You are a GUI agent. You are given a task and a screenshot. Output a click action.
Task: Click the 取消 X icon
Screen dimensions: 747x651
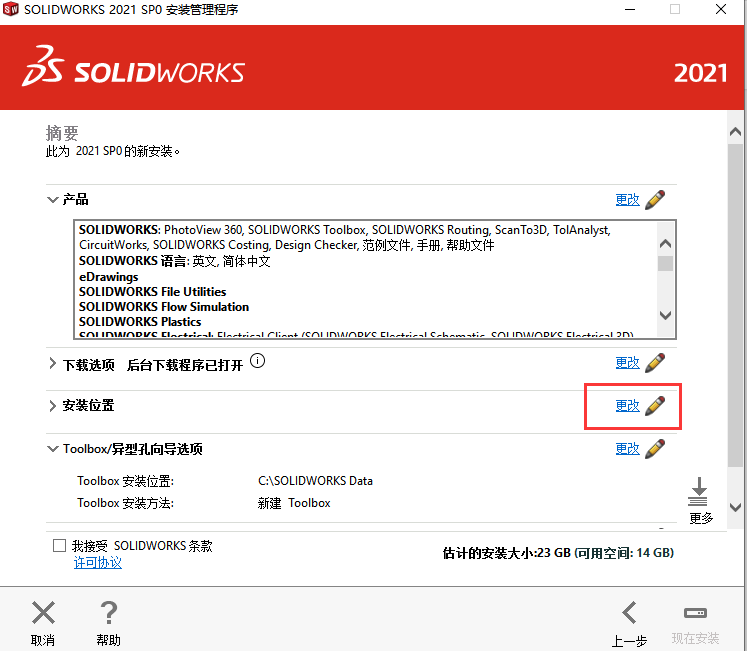click(x=43, y=612)
